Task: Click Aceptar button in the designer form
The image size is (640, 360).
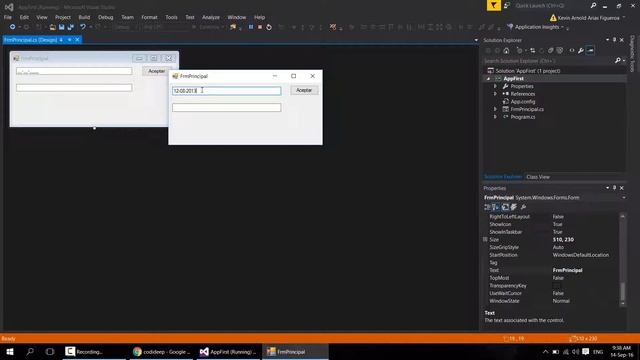Action: (x=156, y=71)
